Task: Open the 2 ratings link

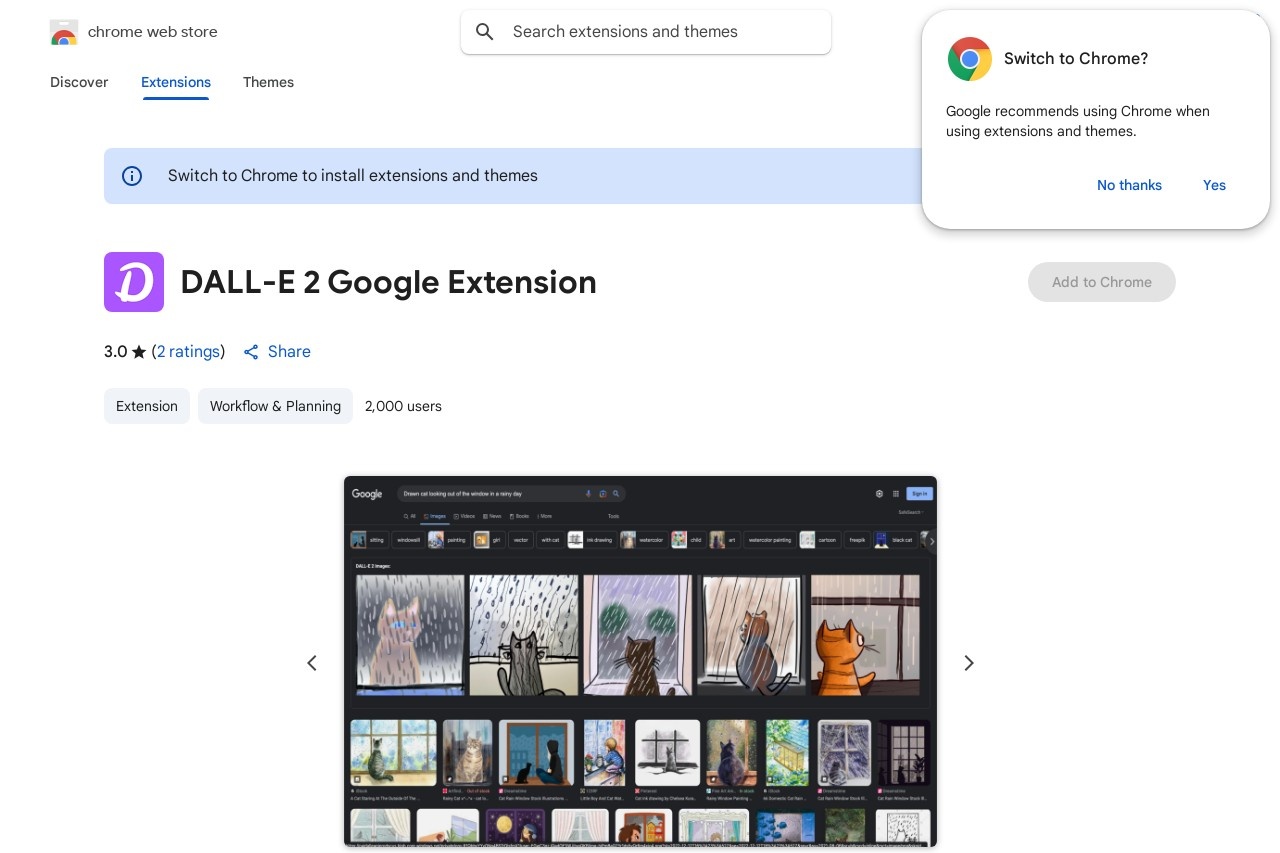Action: click(188, 352)
